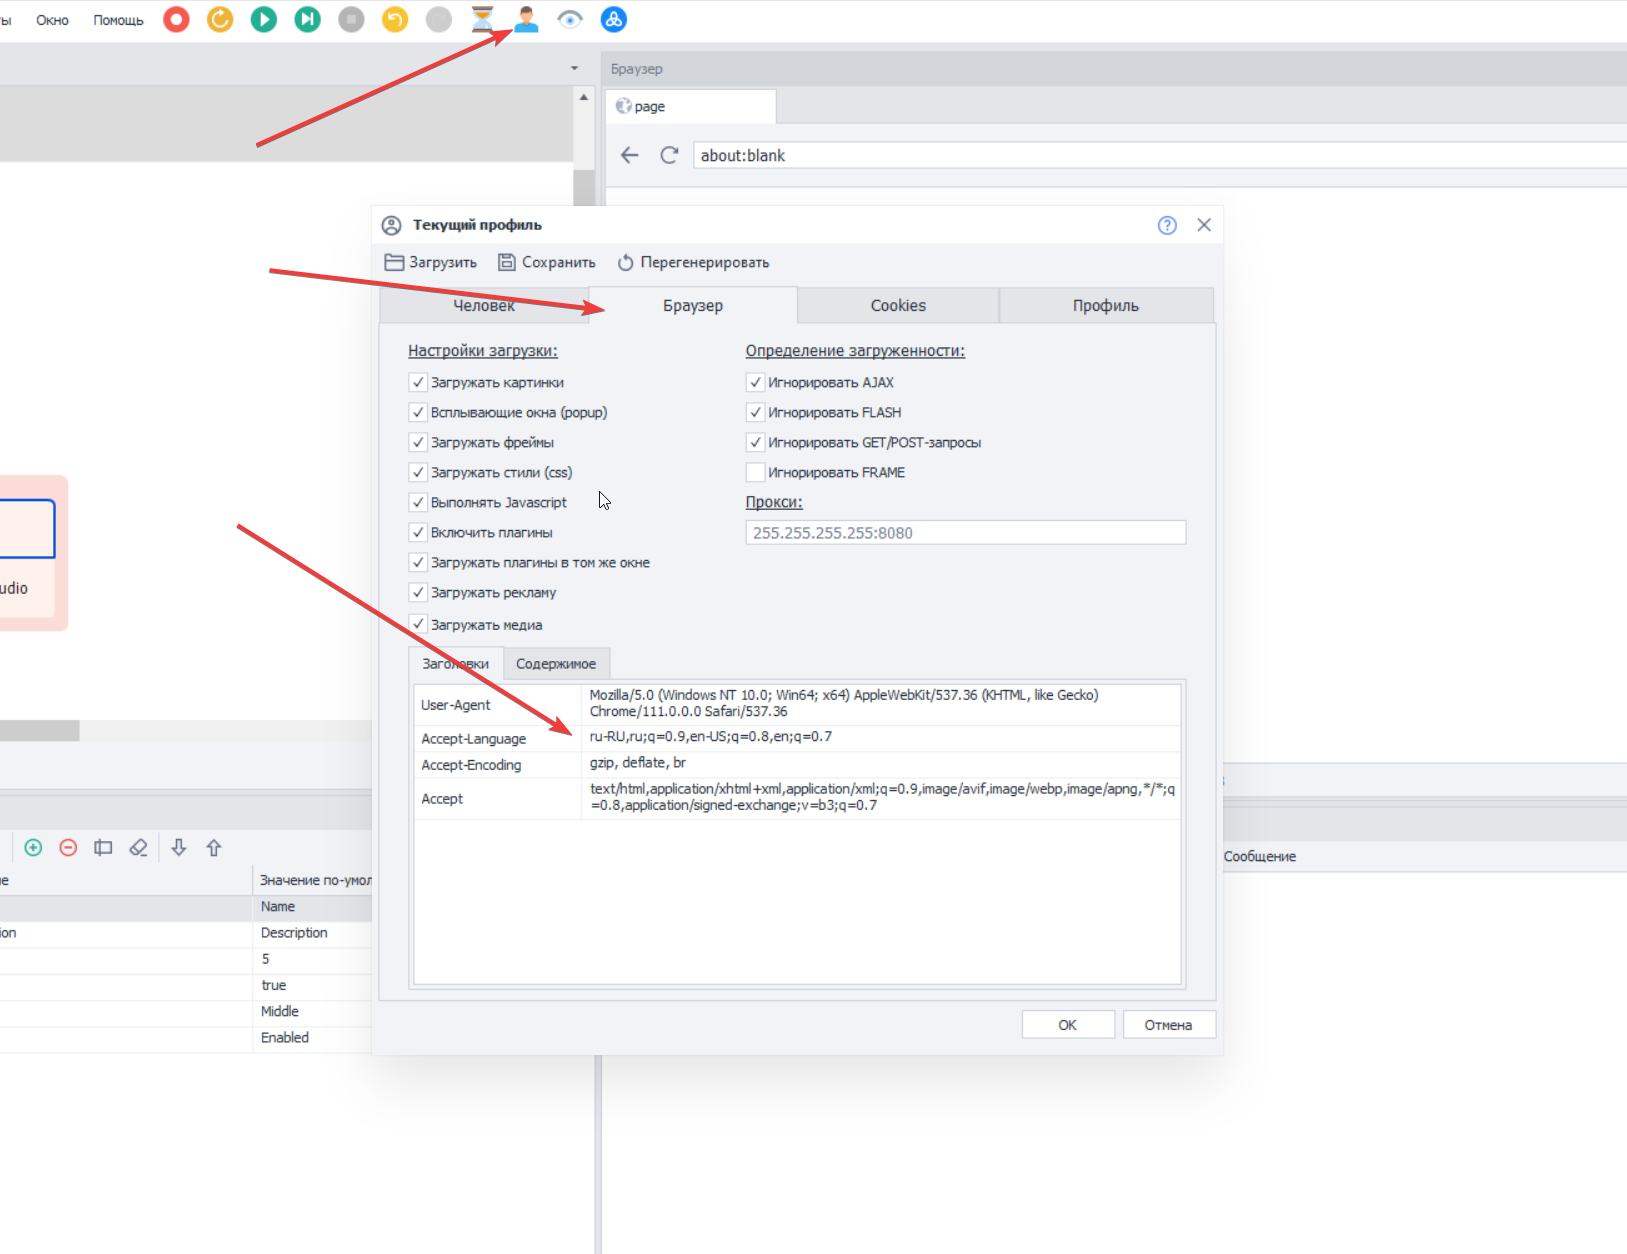Click Сохранить to save profile
Image resolution: width=1627 pixels, height=1254 pixels.
click(x=547, y=262)
